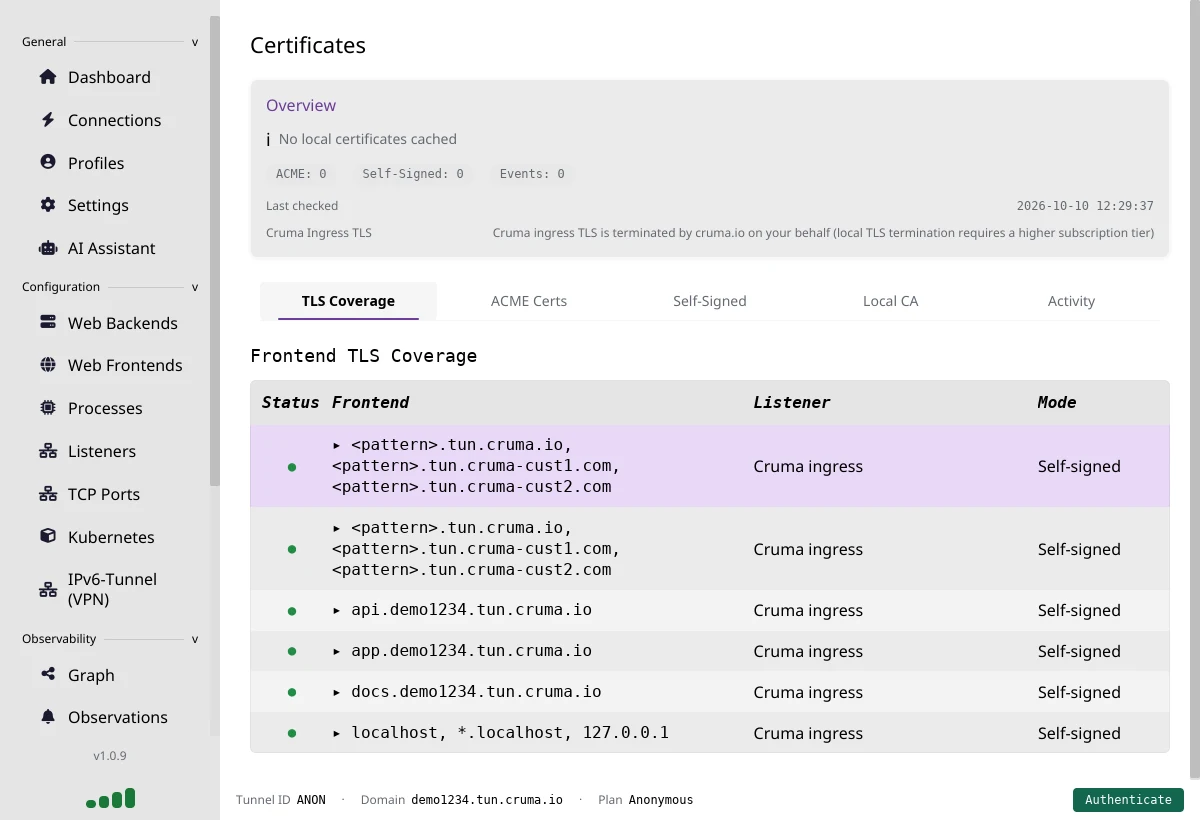Expand the app.demo1234.tun.cruma.io row

337,651
